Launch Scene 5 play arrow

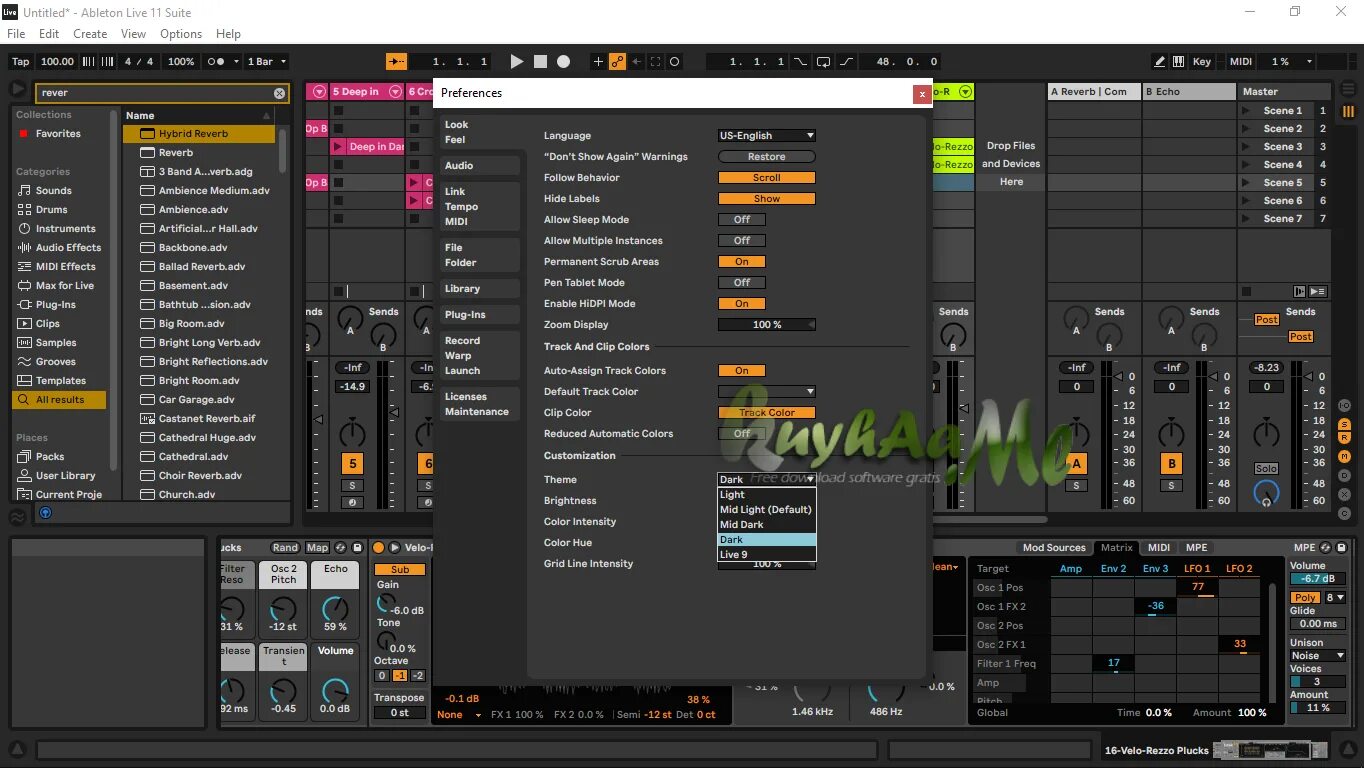coord(1246,183)
